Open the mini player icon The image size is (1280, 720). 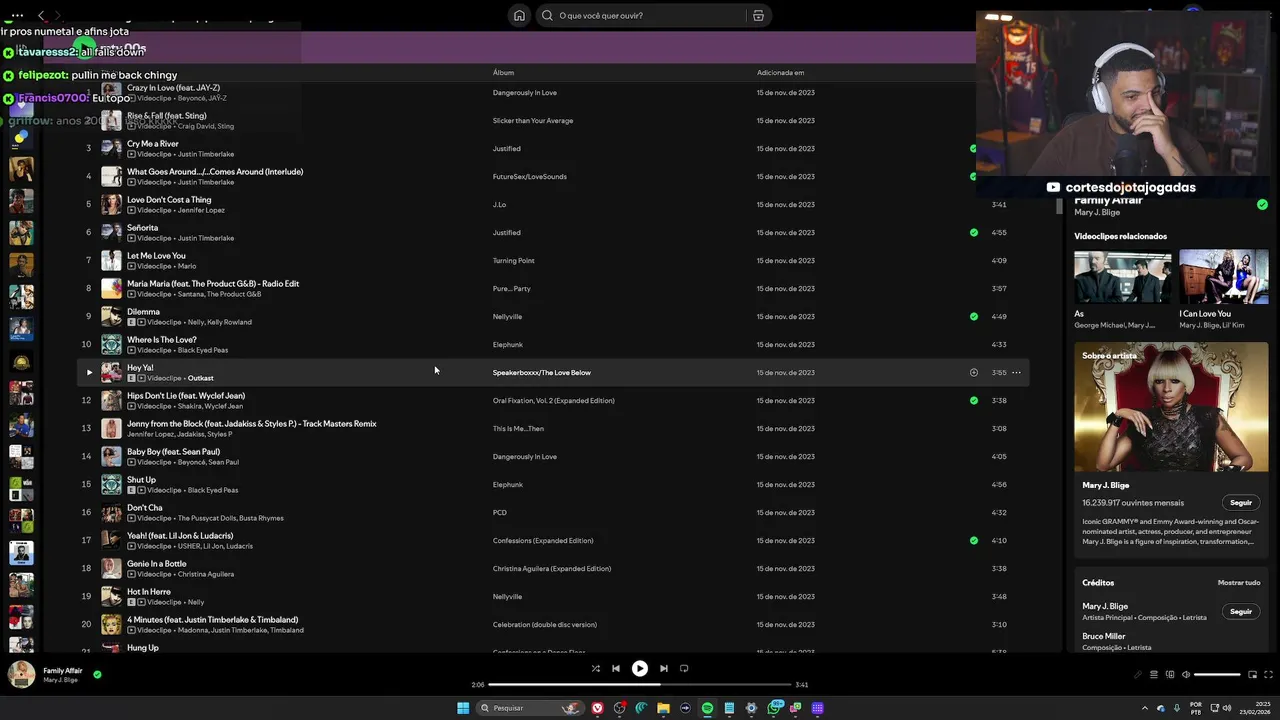click(1252, 674)
